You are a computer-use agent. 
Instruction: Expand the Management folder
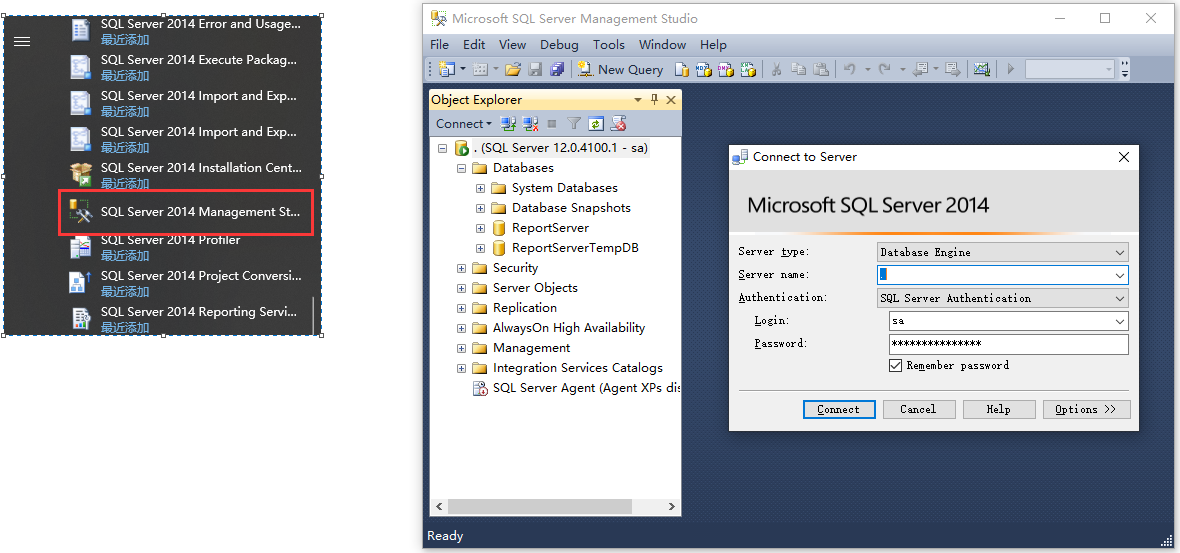(x=461, y=348)
